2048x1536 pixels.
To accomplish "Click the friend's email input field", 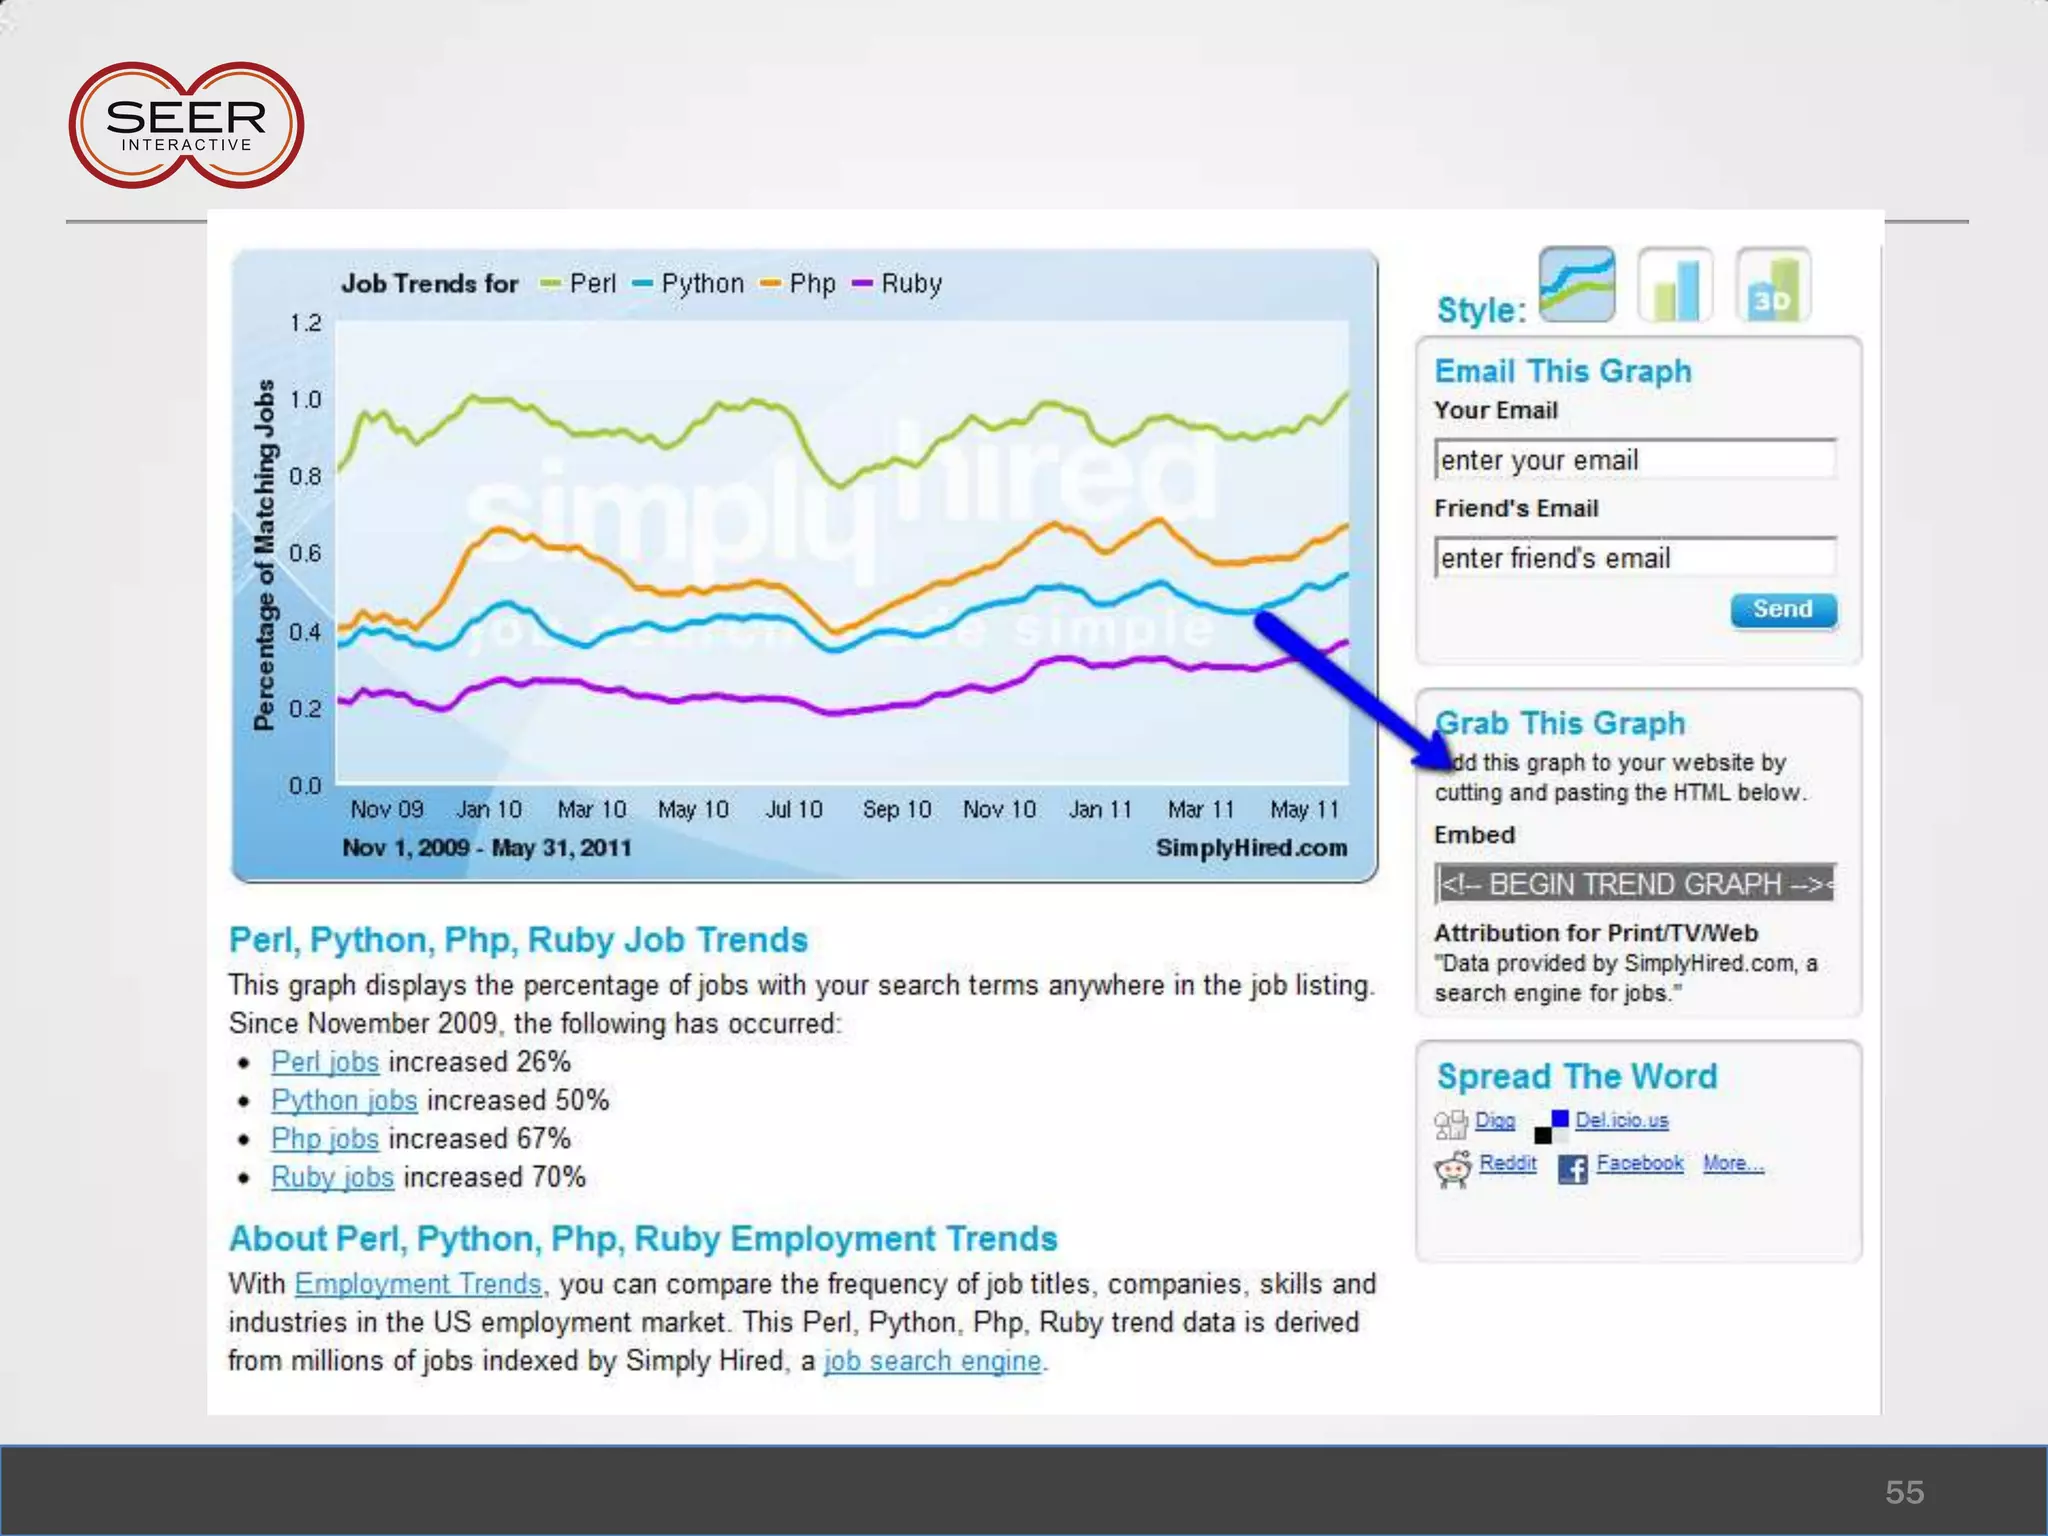I will pos(1634,557).
